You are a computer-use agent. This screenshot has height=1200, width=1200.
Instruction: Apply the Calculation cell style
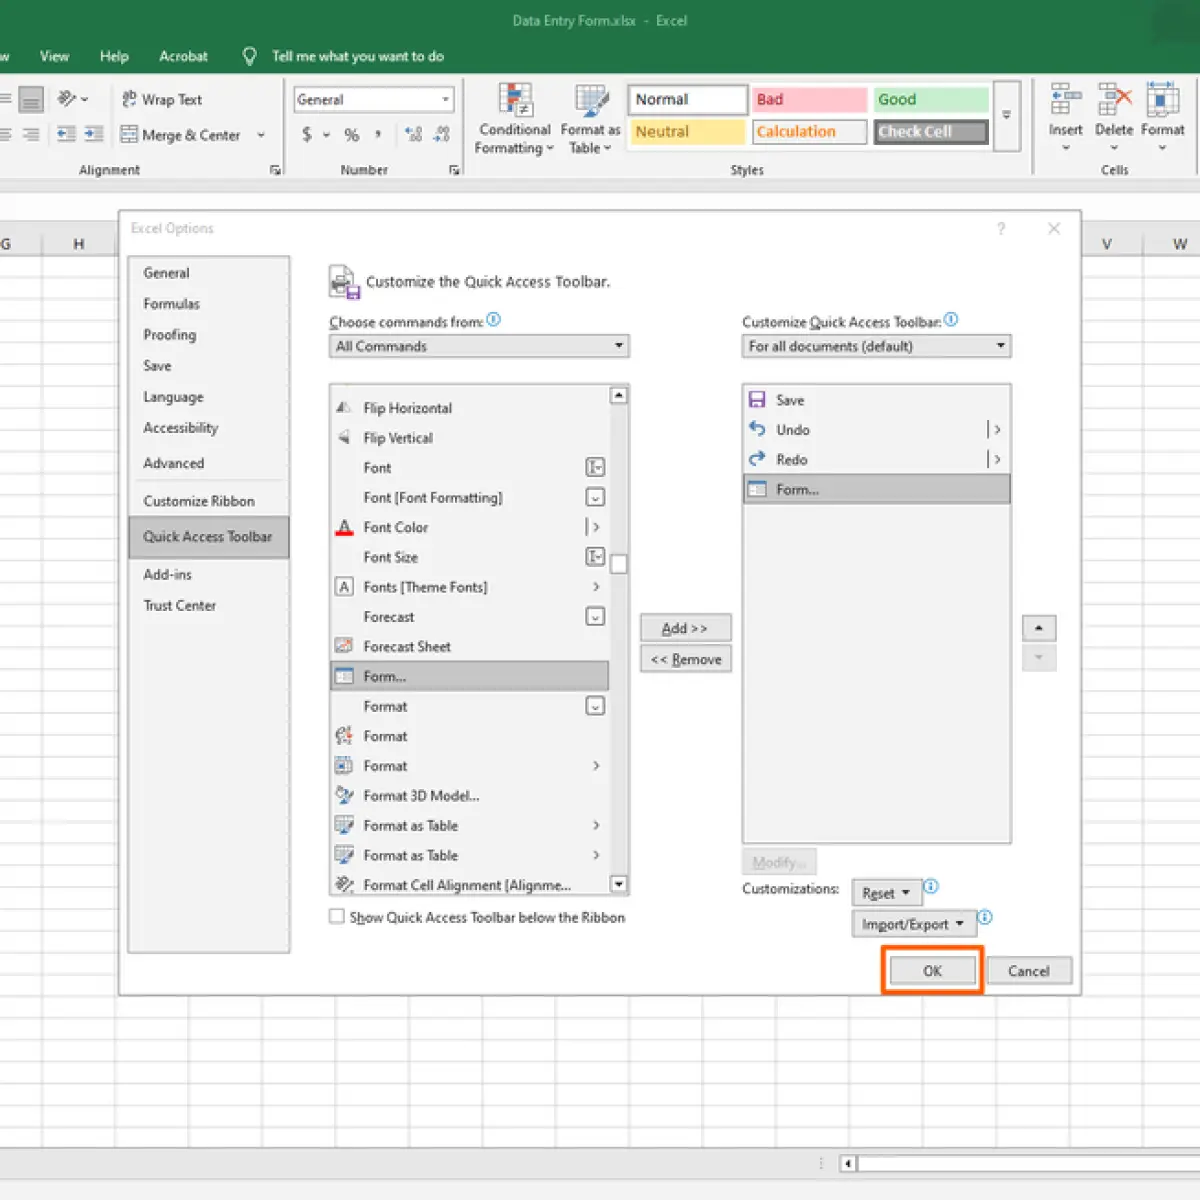809,132
